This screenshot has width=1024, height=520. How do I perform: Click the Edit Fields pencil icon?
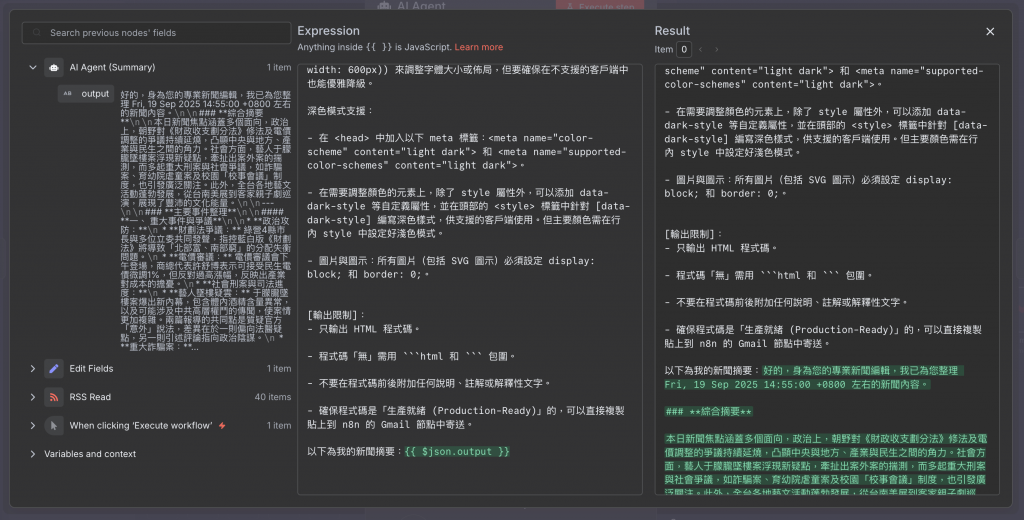[54, 368]
